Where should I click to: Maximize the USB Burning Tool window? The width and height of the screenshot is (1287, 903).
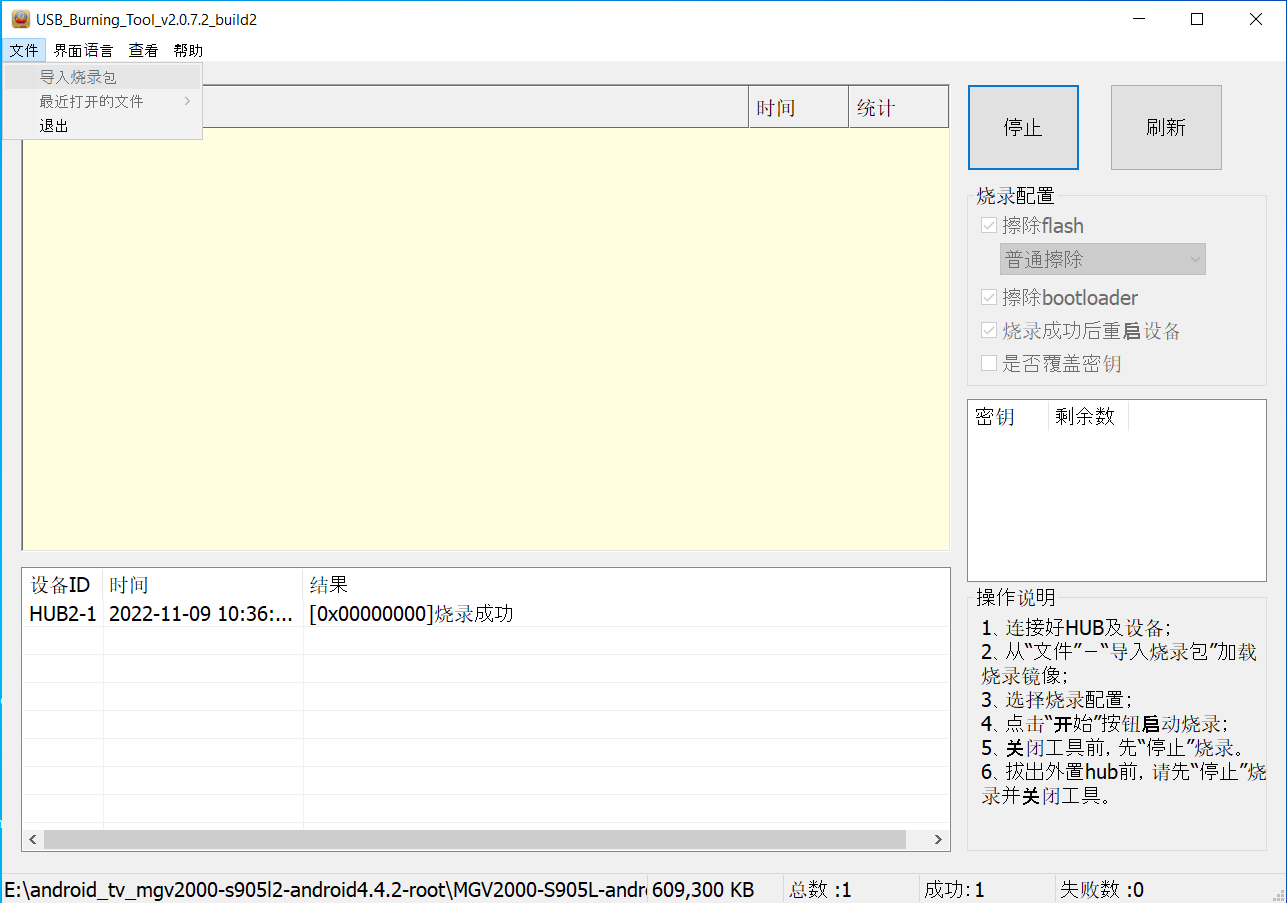point(1197,19)
